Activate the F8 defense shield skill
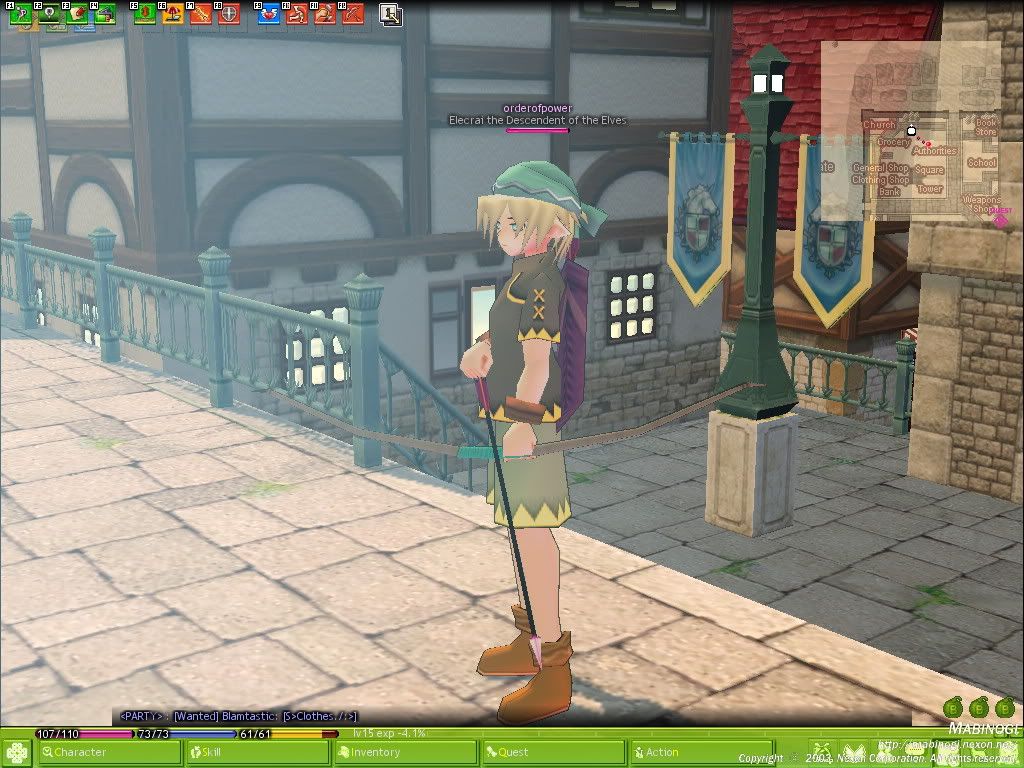 pyautogui.click(x=229, y=15)
